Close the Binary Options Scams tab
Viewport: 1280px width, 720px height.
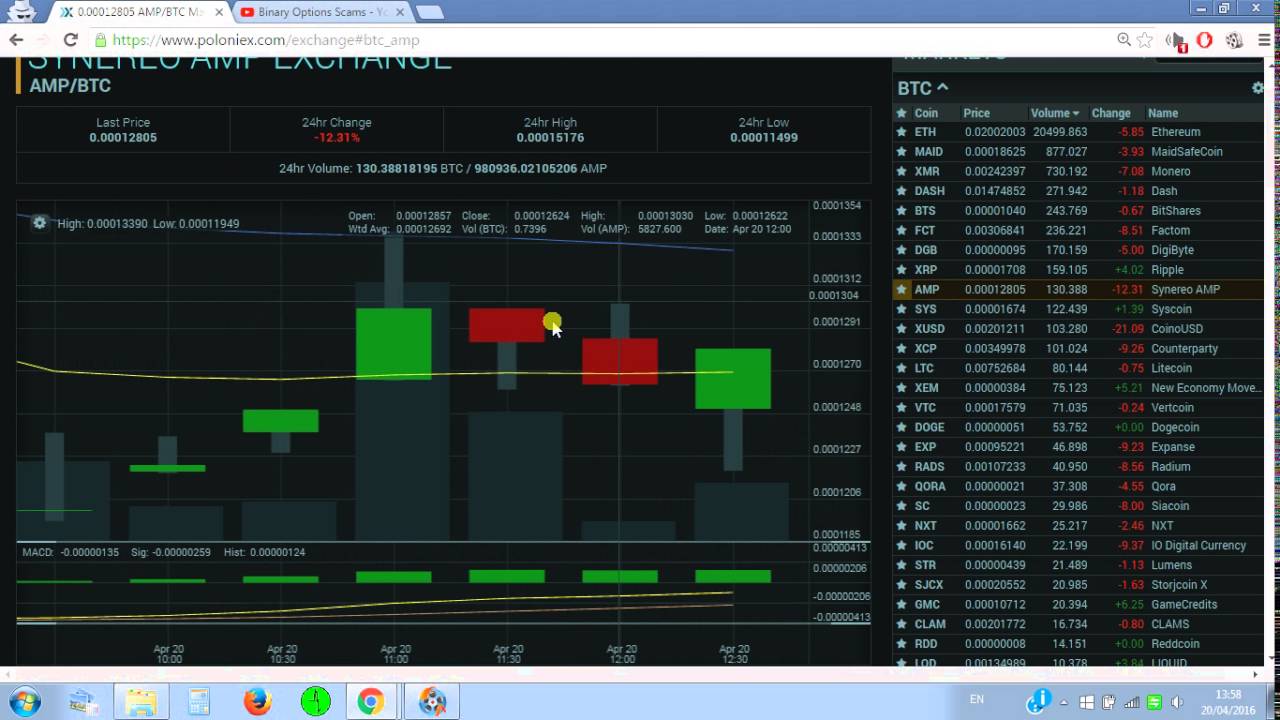pyautogui.click(x=398, y=12)
